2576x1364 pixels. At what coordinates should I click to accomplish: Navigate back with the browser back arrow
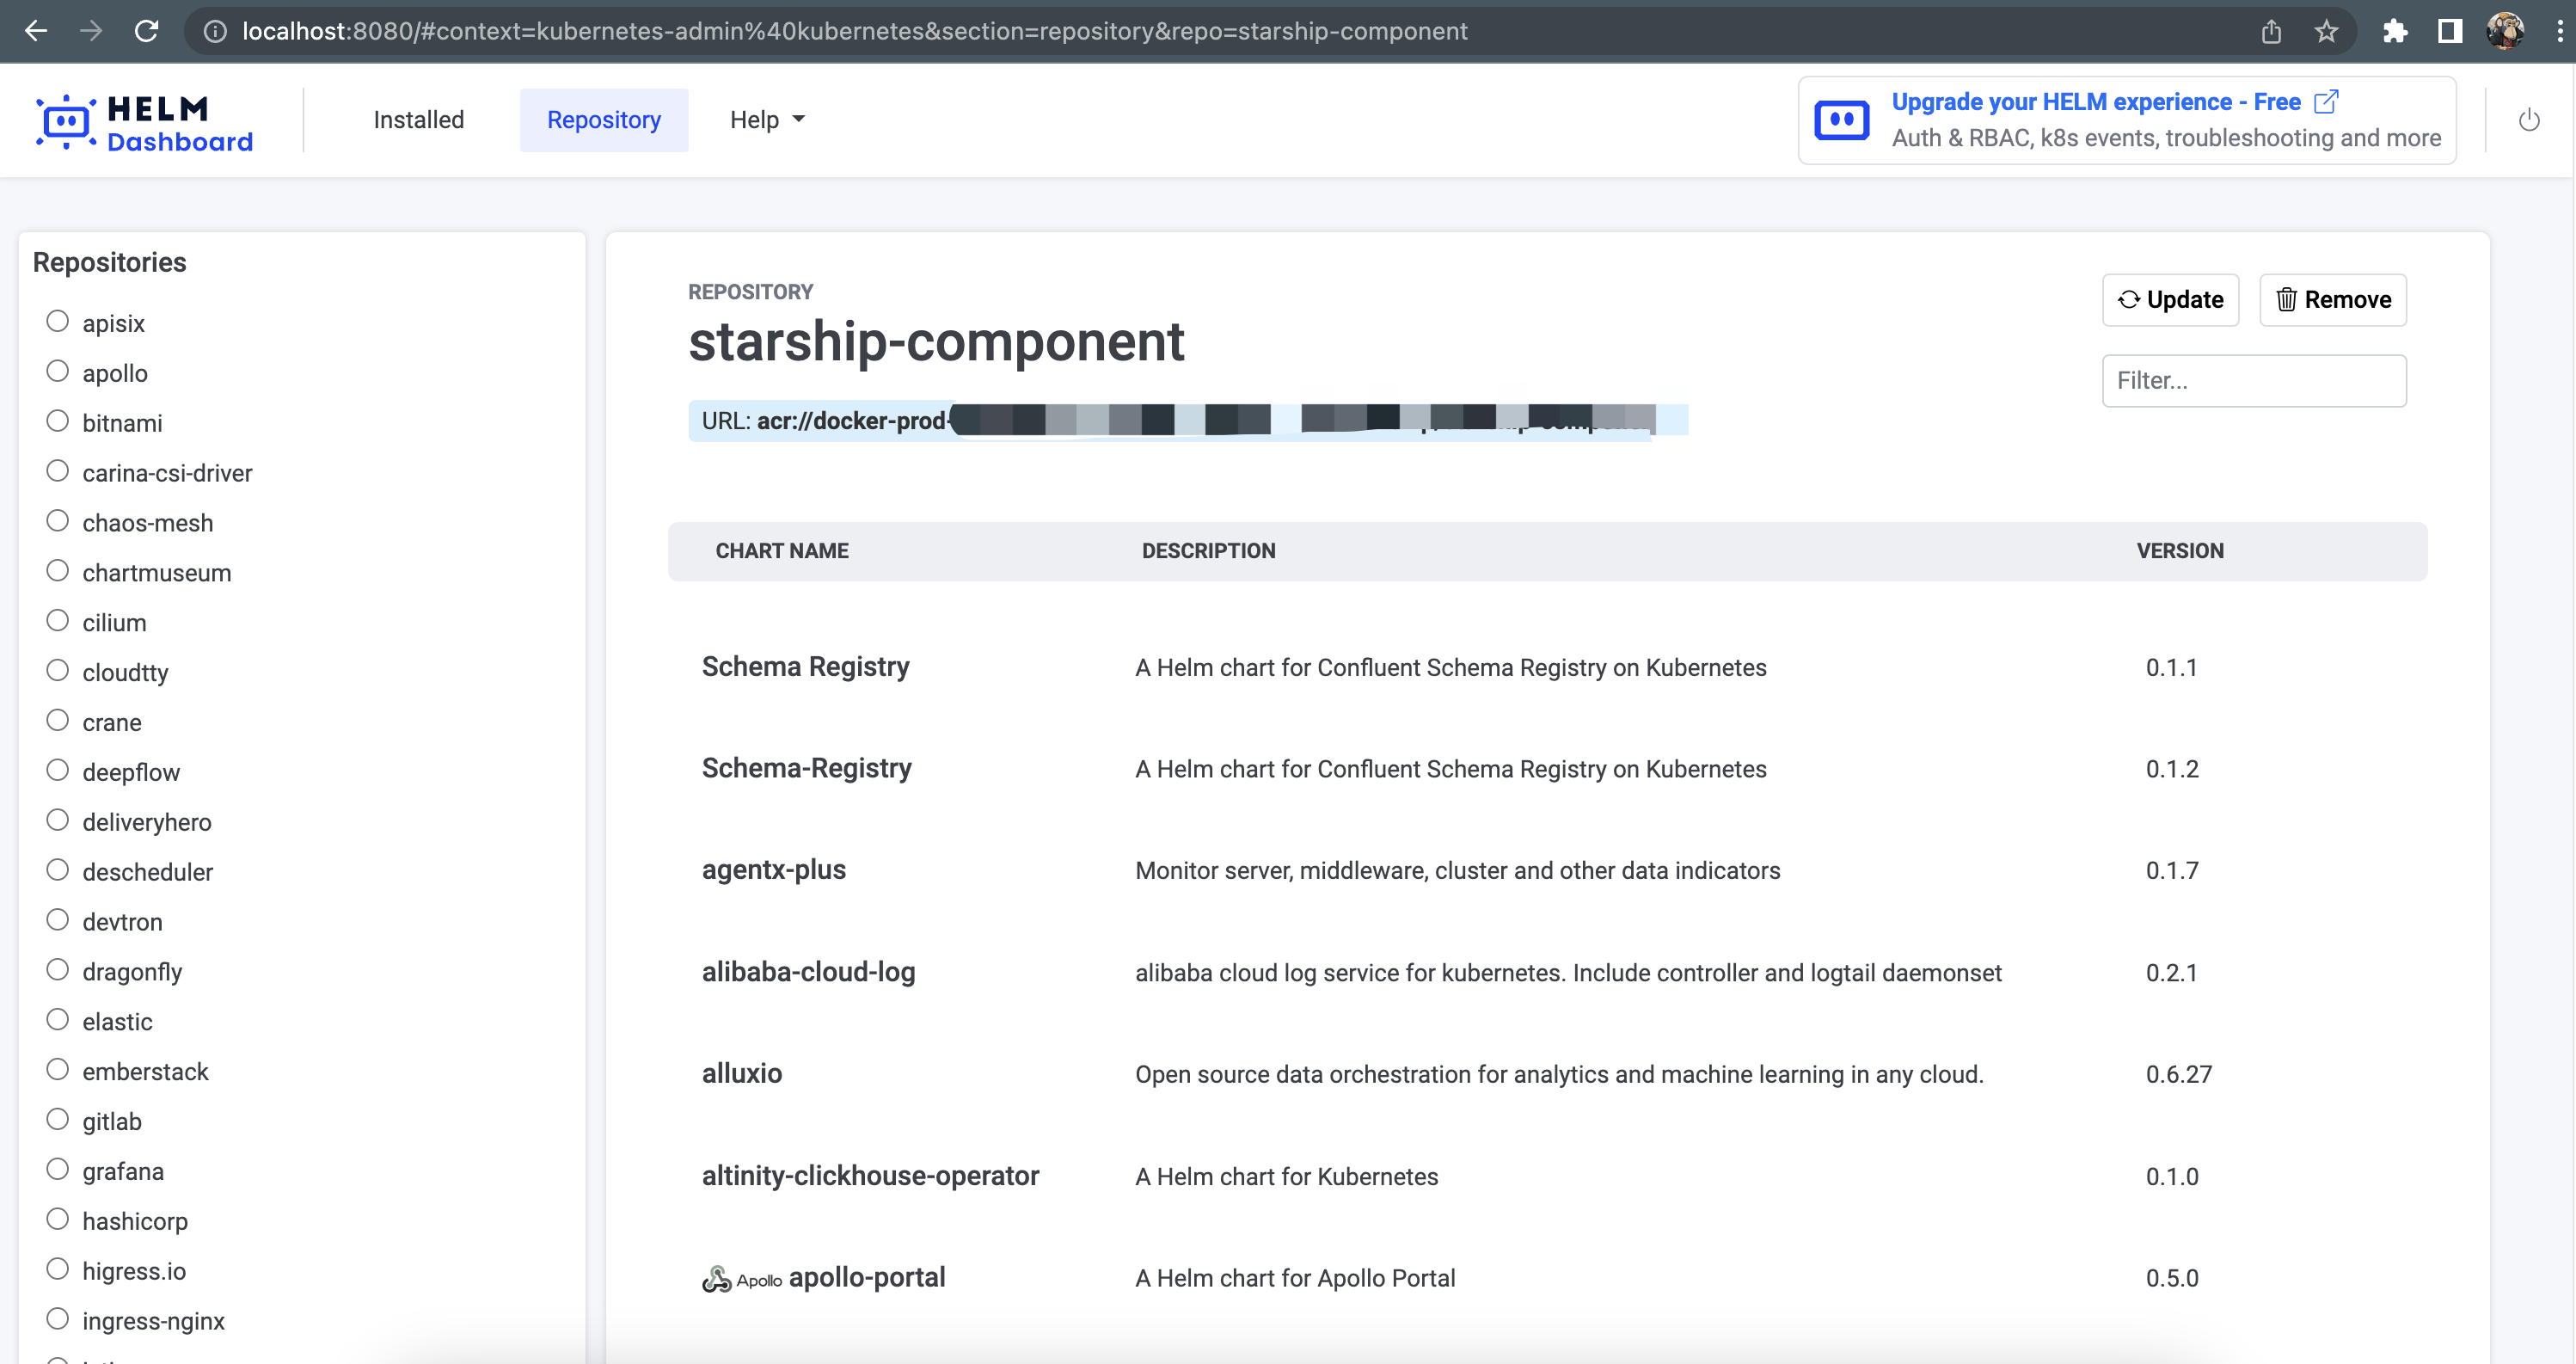pyautogui.click(x=37, y=31)
